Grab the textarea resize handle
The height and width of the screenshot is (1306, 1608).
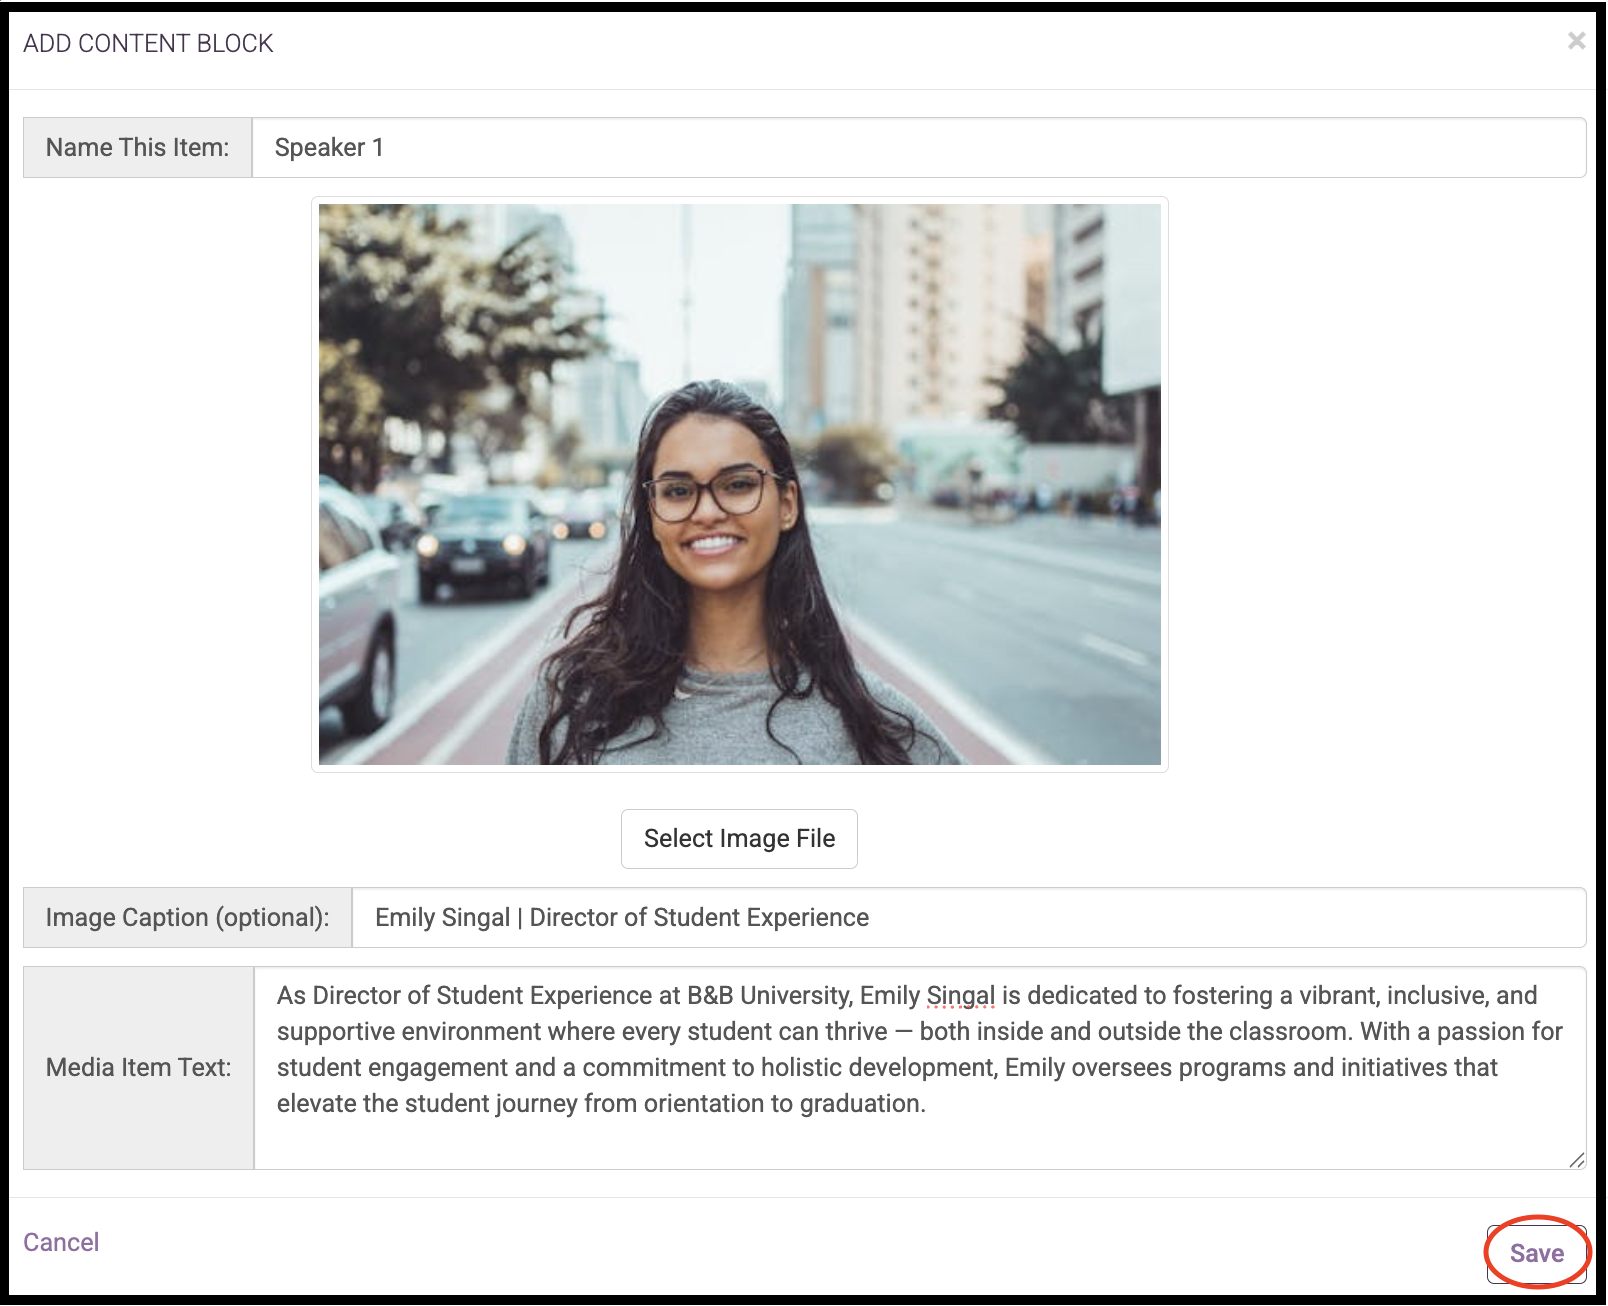point(1576,1160)
